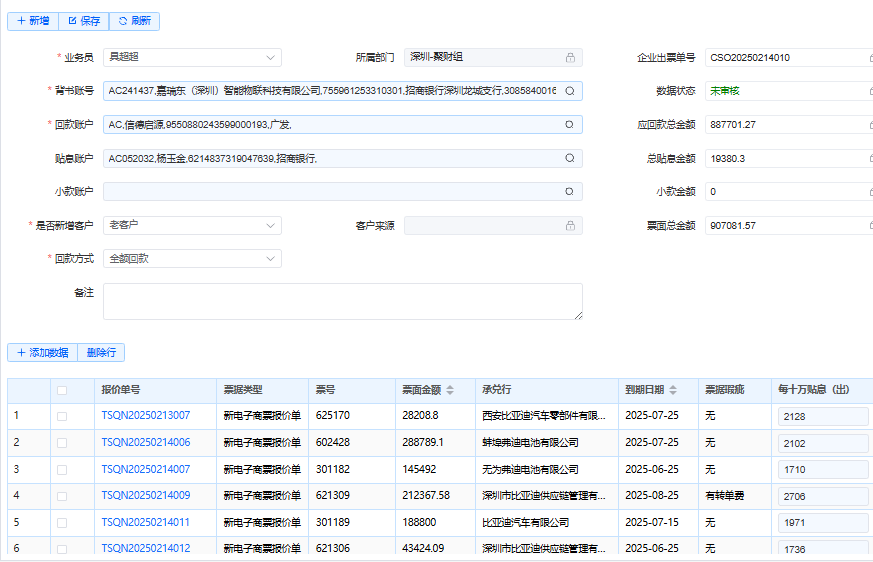The height and width of the screenshot is (562, 873).
Task: Tick the select-all checkbox in table header
Action: 62,390
